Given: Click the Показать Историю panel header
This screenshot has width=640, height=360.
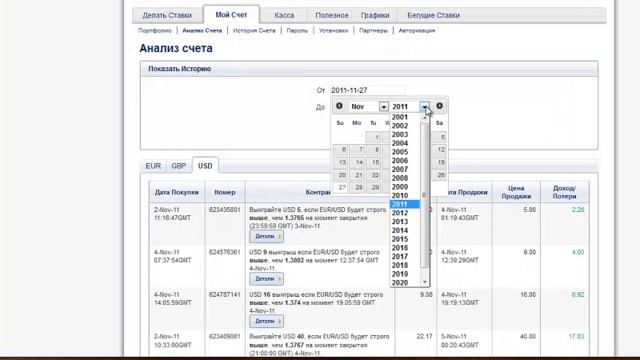Looking at the screenshot, I should (369, 69).
